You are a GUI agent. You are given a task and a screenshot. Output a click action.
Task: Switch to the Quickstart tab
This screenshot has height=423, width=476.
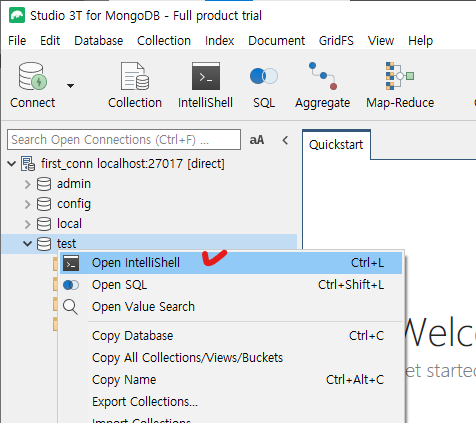(336, 145)
